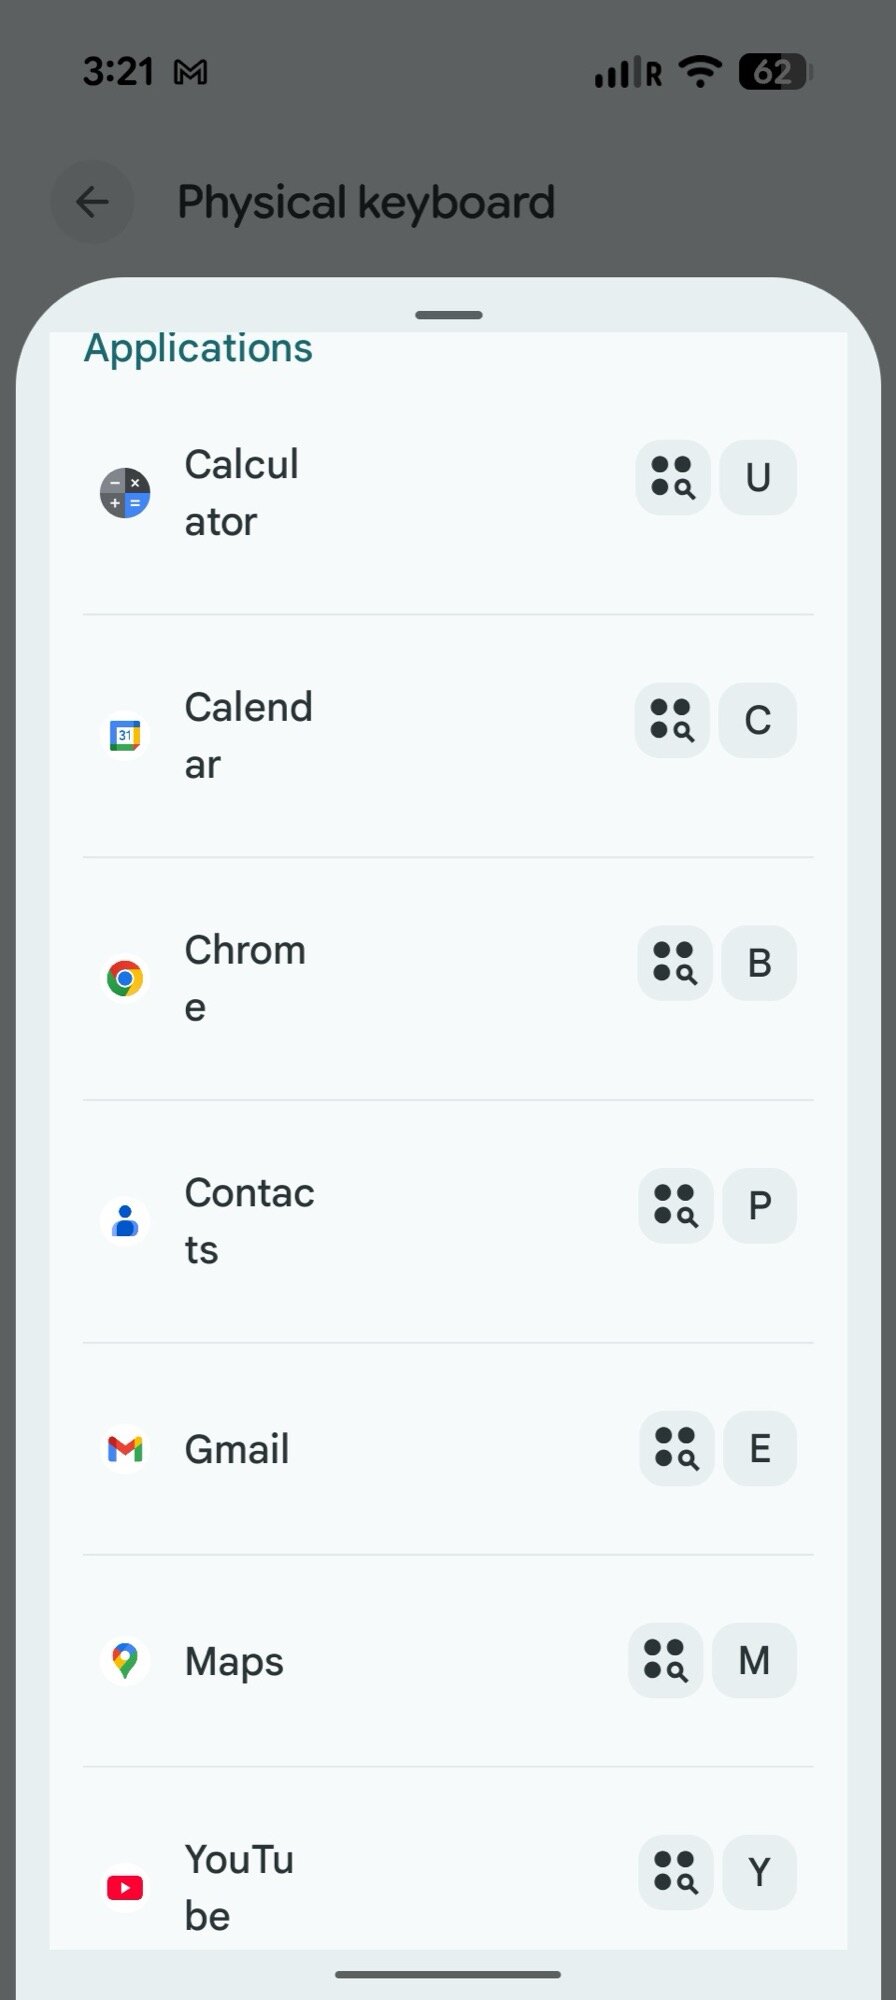Tap the Gmail app icon
The image size is (896, 2000).
tap(125, 1448)
